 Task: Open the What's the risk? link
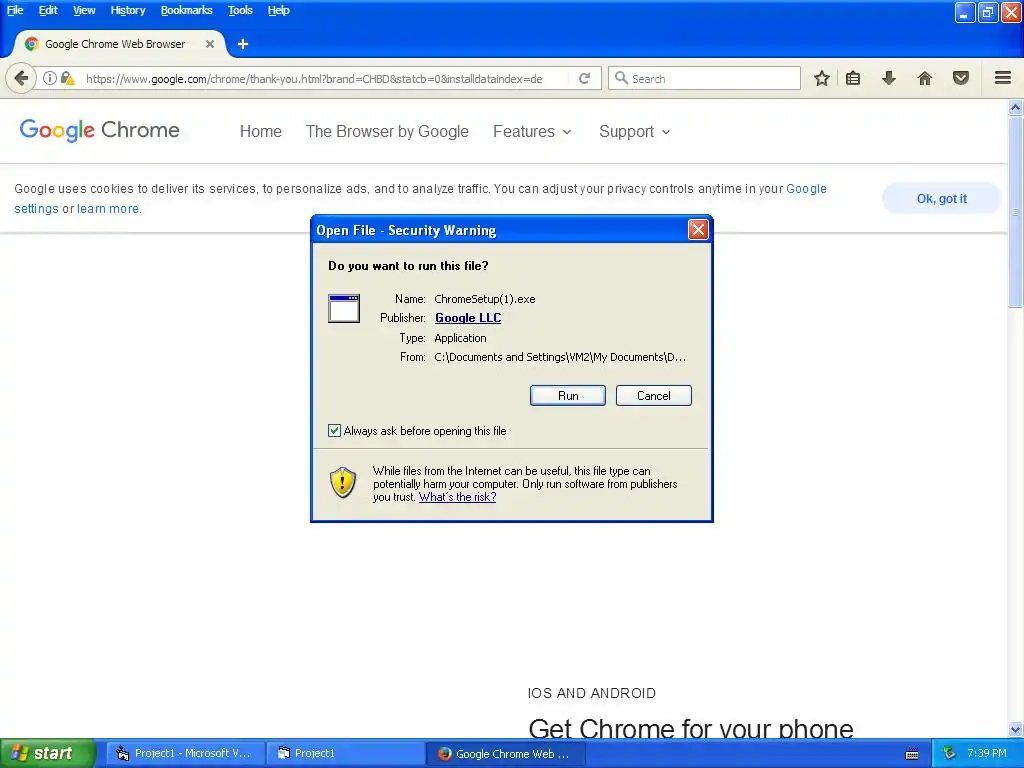[457, 497]
